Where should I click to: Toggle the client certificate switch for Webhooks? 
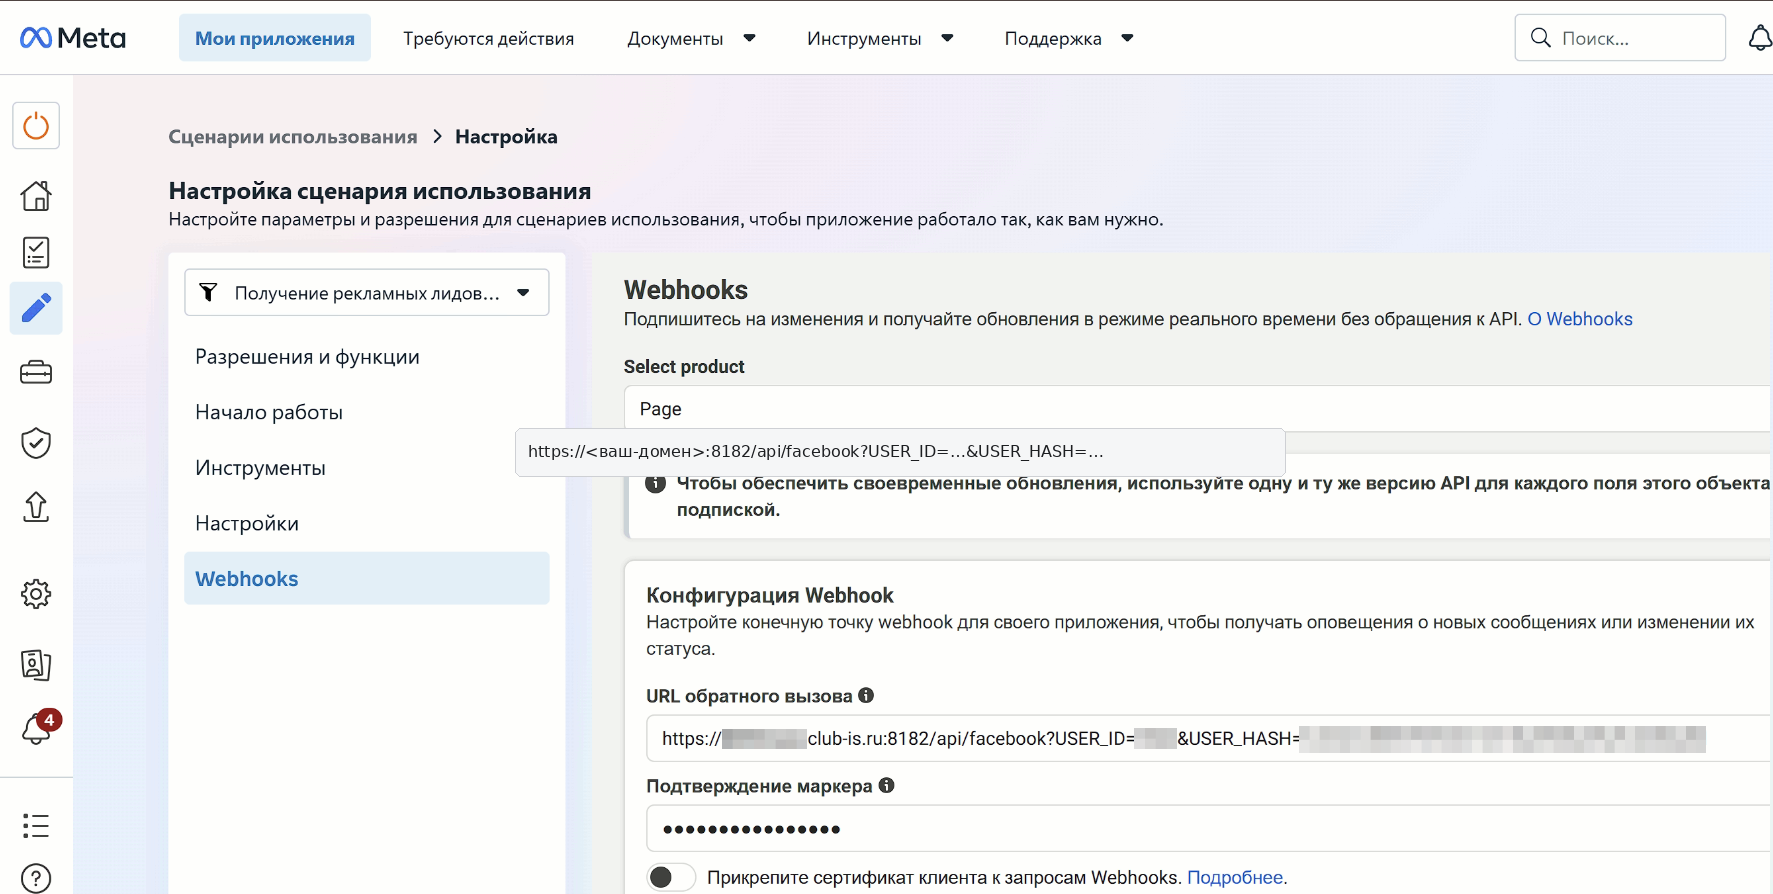click(671, 877)
